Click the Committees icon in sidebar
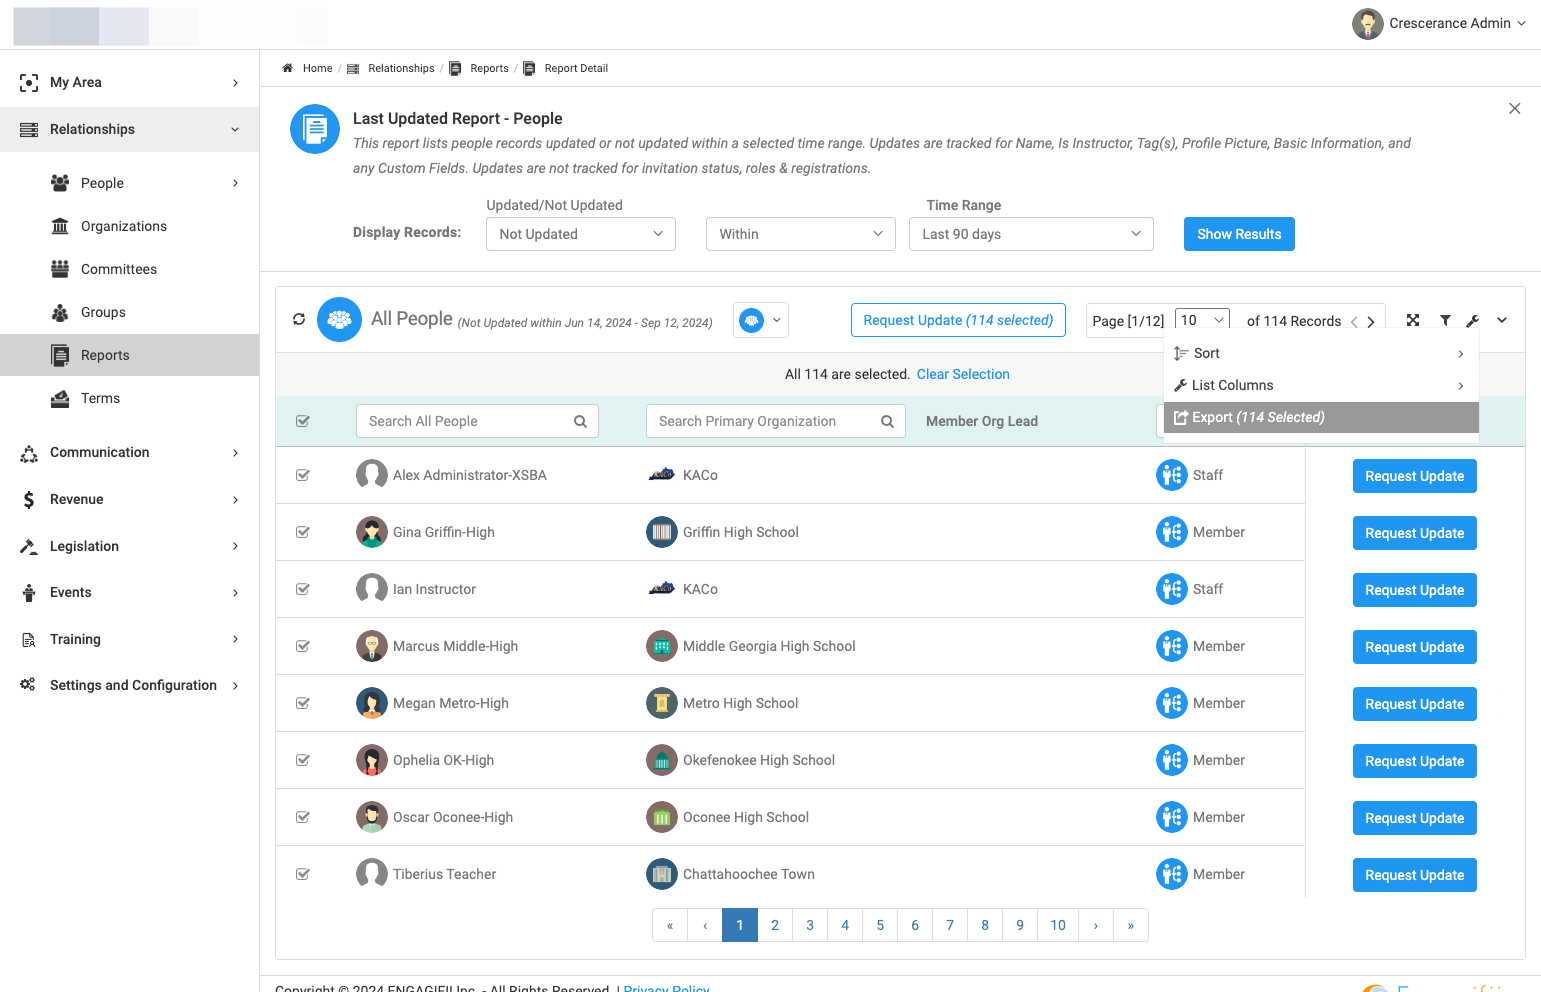Viewport: 1541px width, 992px height. point(60,269)
